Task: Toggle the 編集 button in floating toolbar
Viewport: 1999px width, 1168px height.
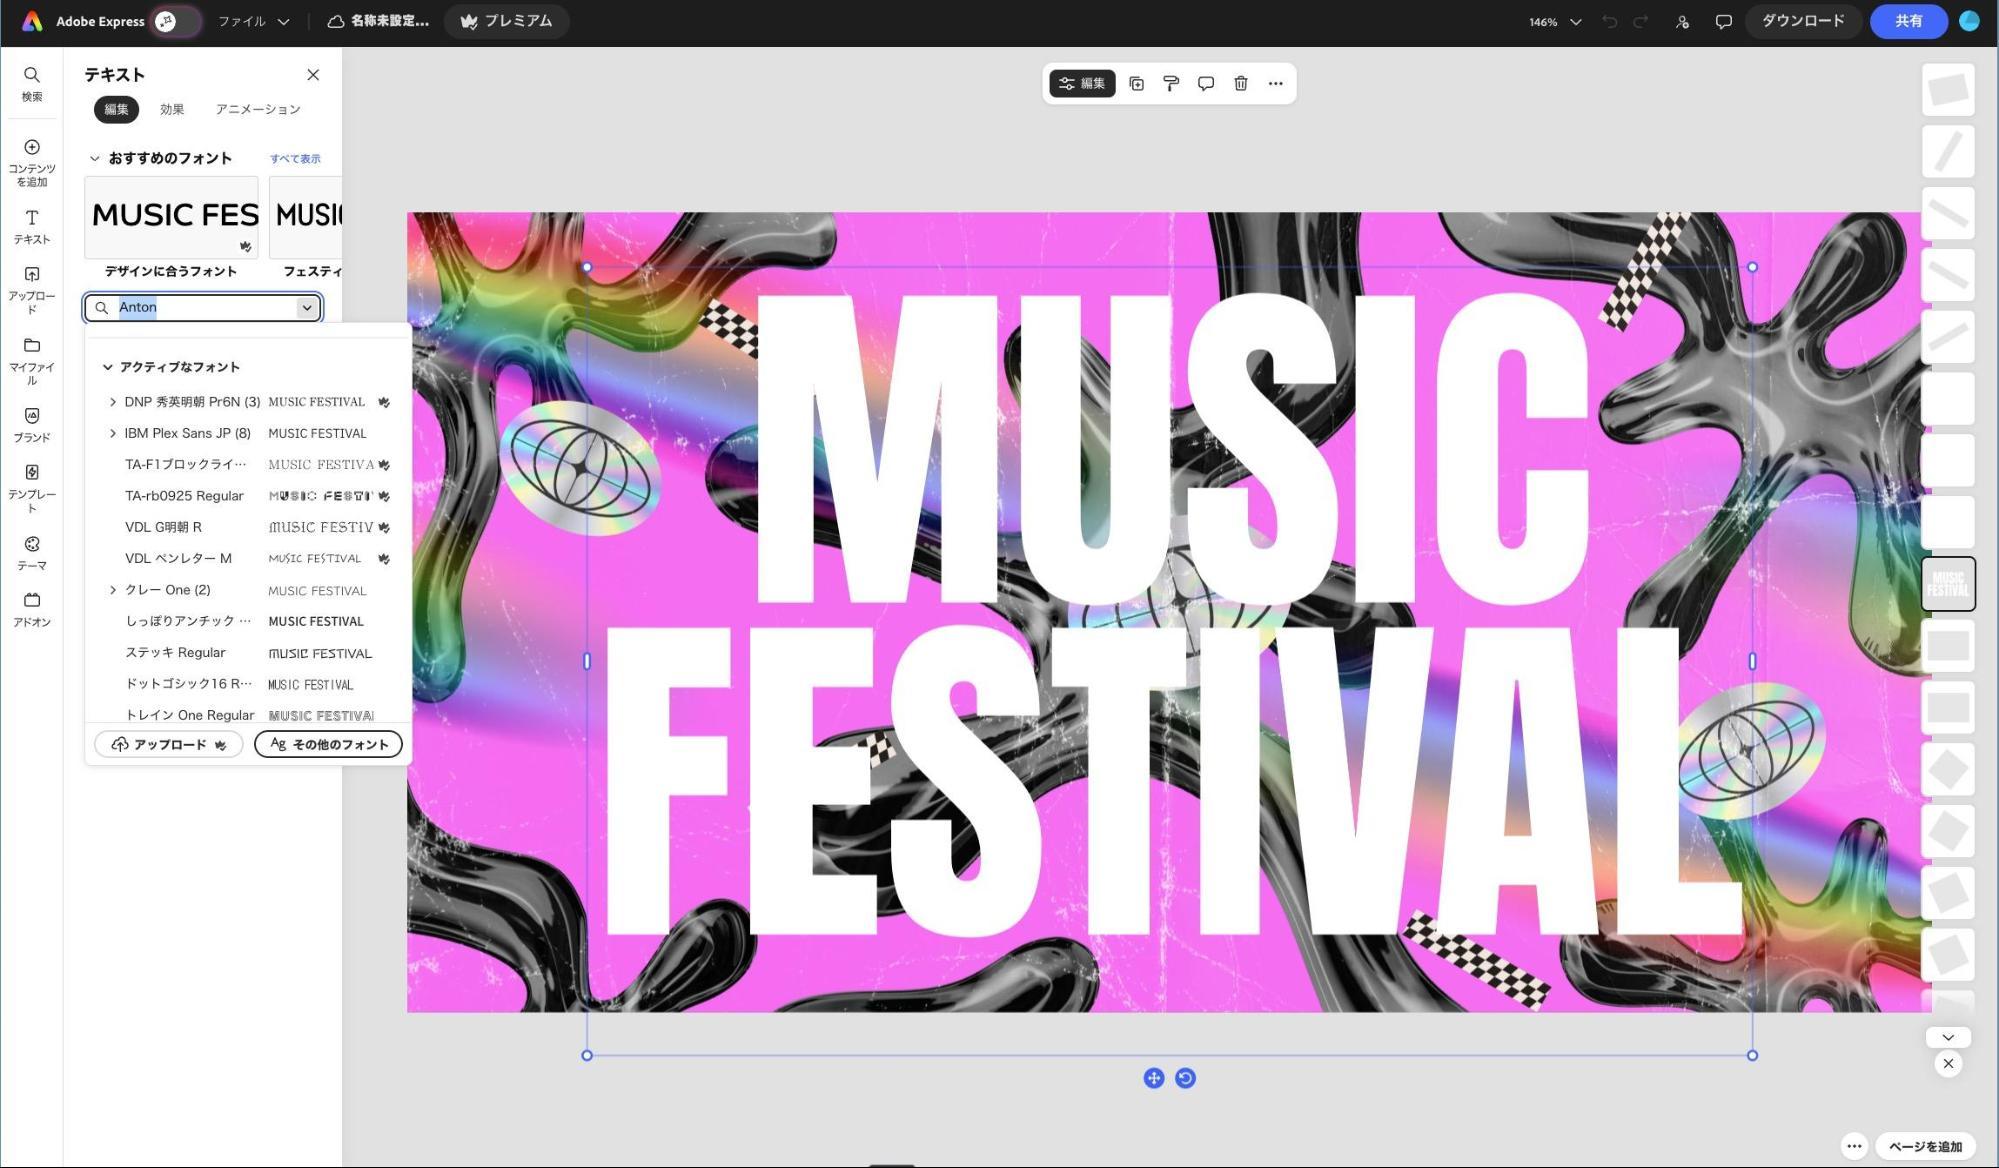Action: point(1082,84)
